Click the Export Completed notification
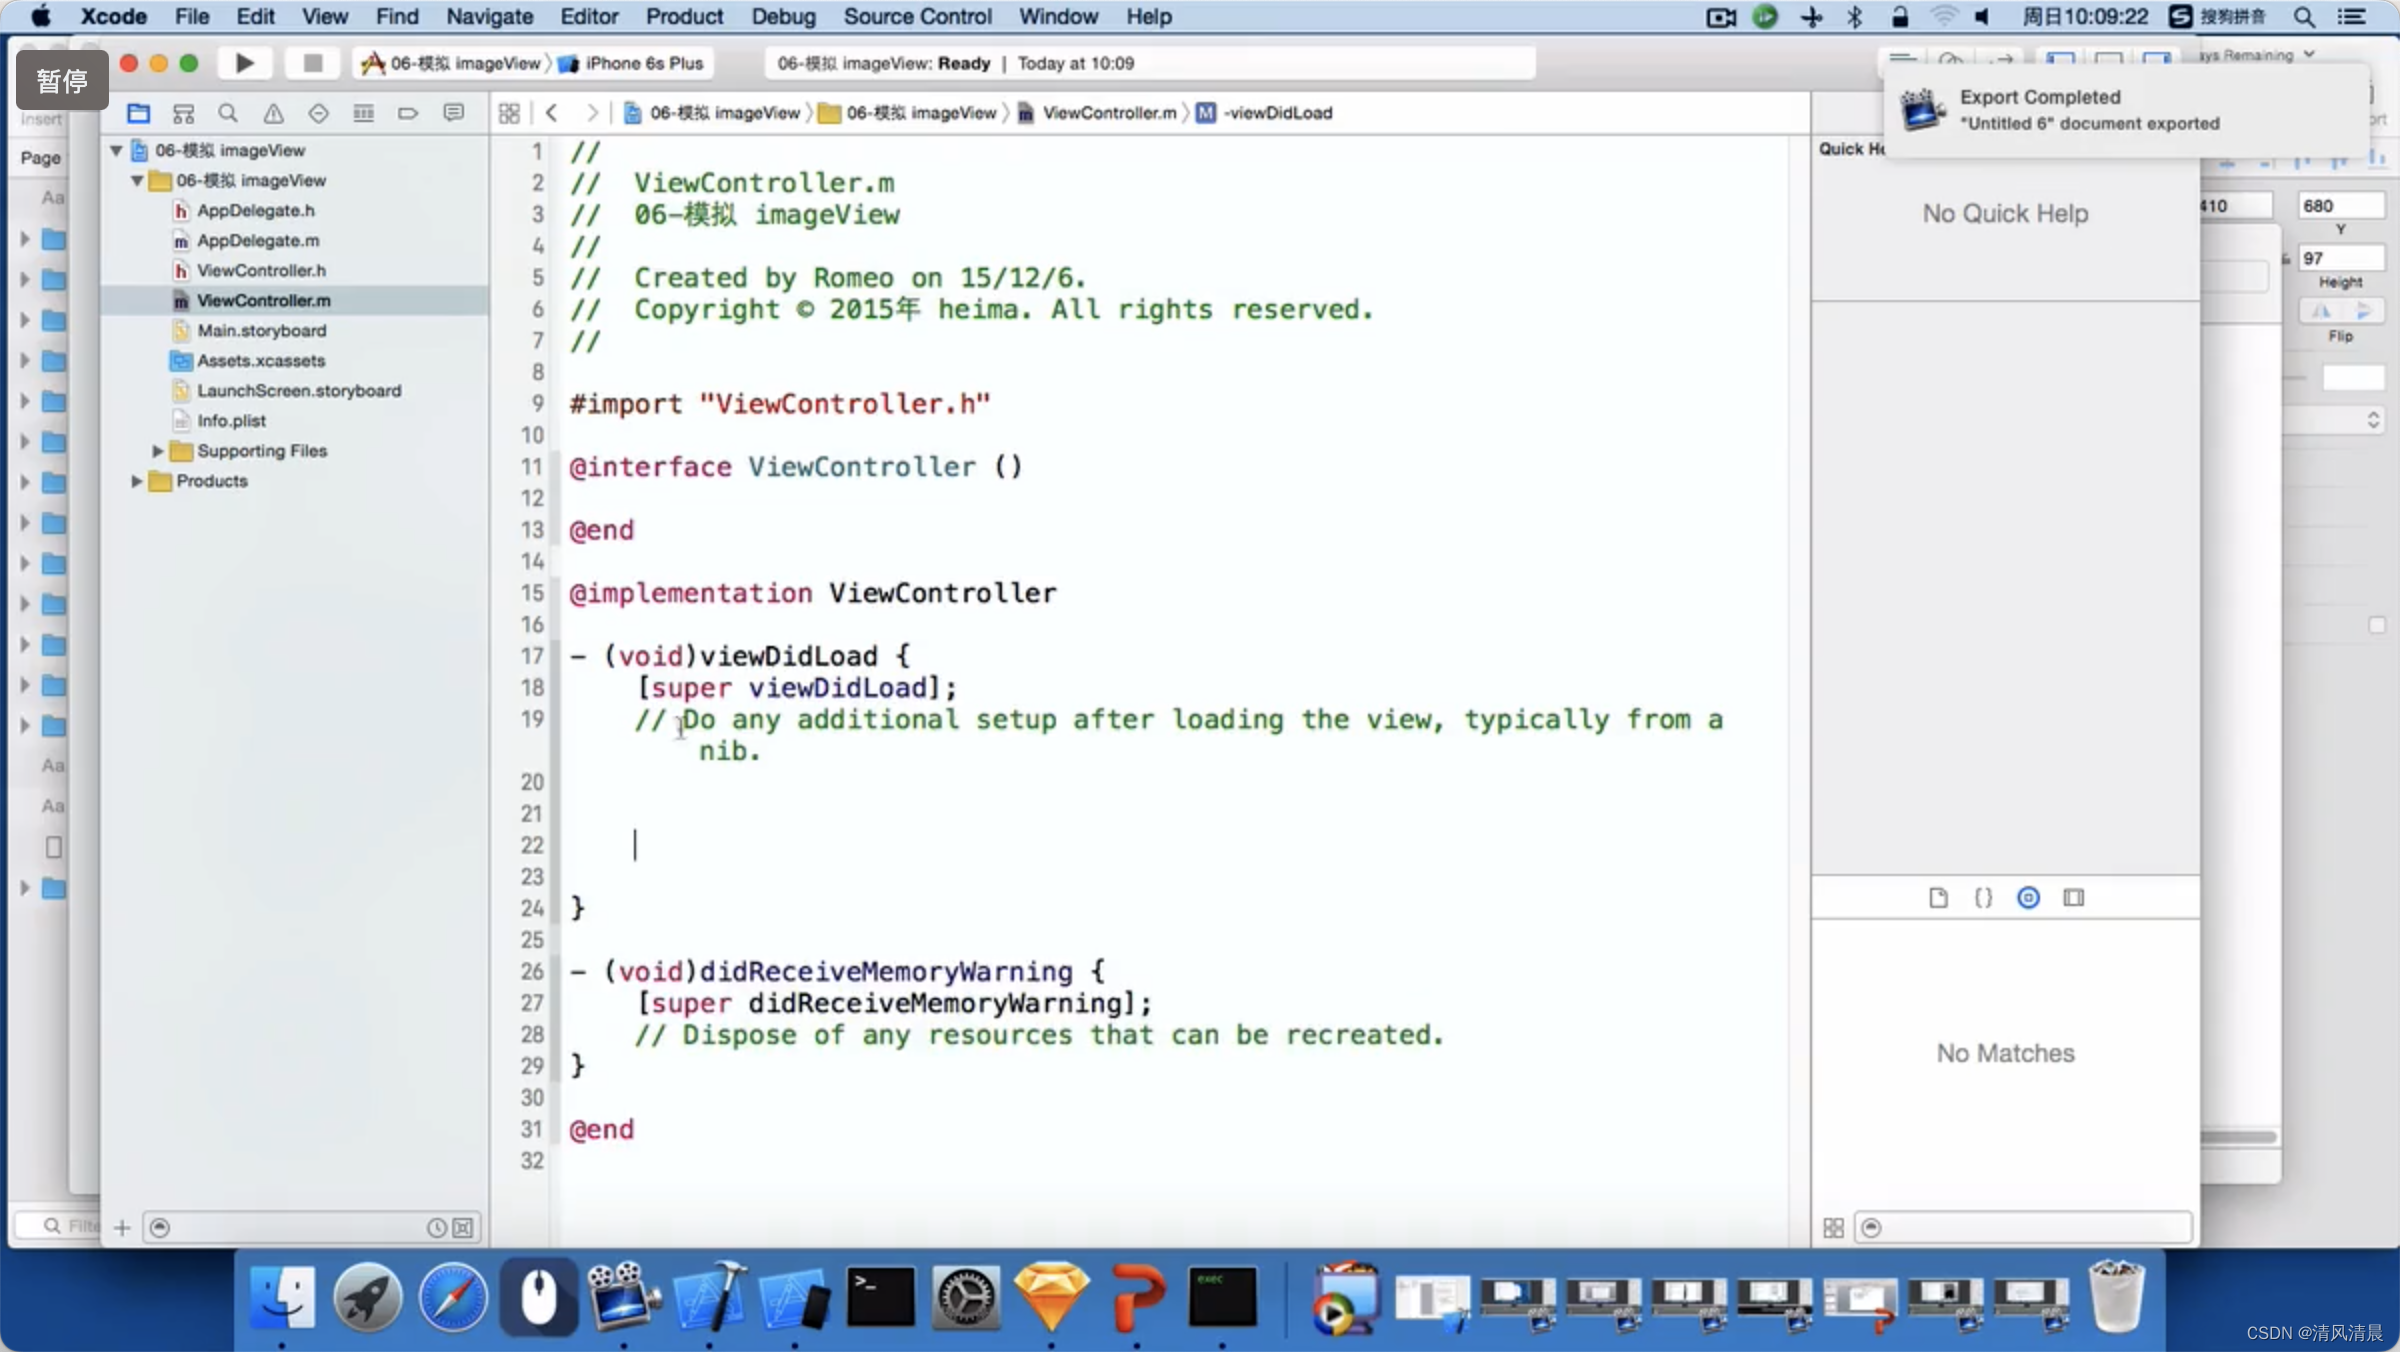2400x1352 pixels. pyautogui.click(x=2128, y=110)
